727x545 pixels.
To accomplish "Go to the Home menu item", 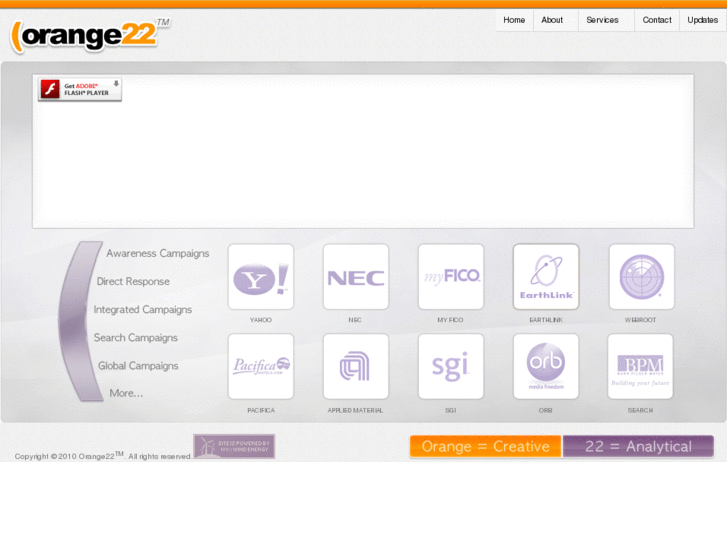I will 514,20.
